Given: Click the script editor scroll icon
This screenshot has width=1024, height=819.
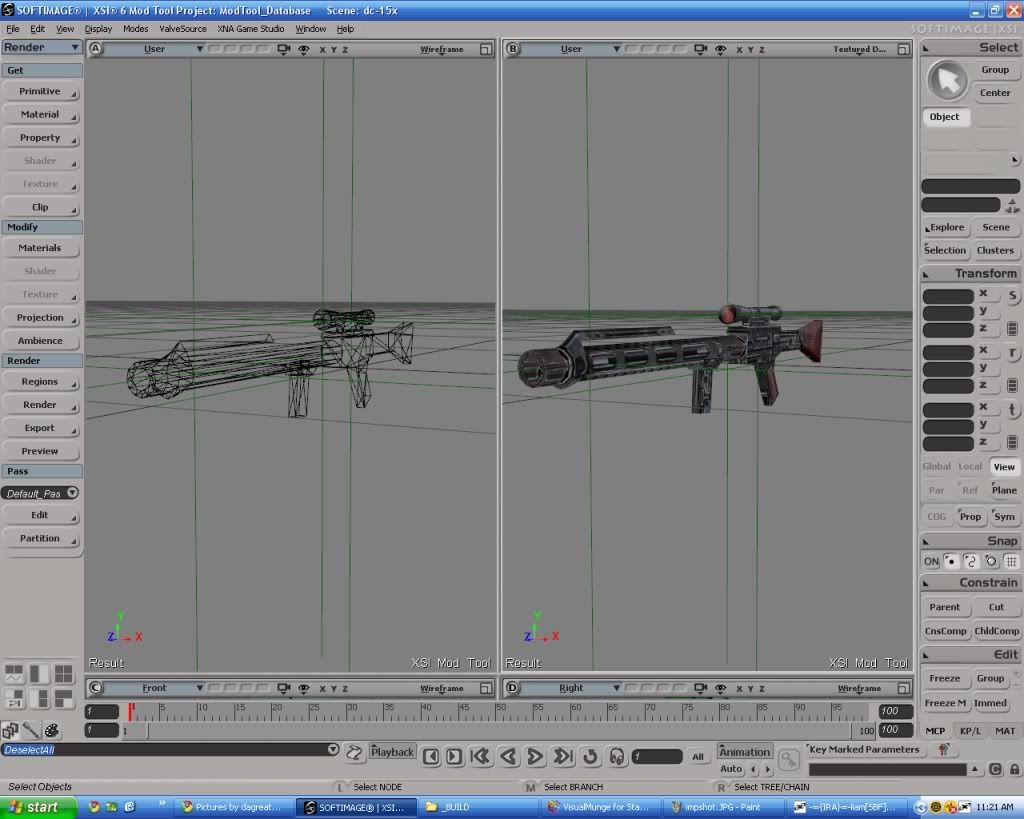Looking at the screenshot, I should [x=354, y=753].
